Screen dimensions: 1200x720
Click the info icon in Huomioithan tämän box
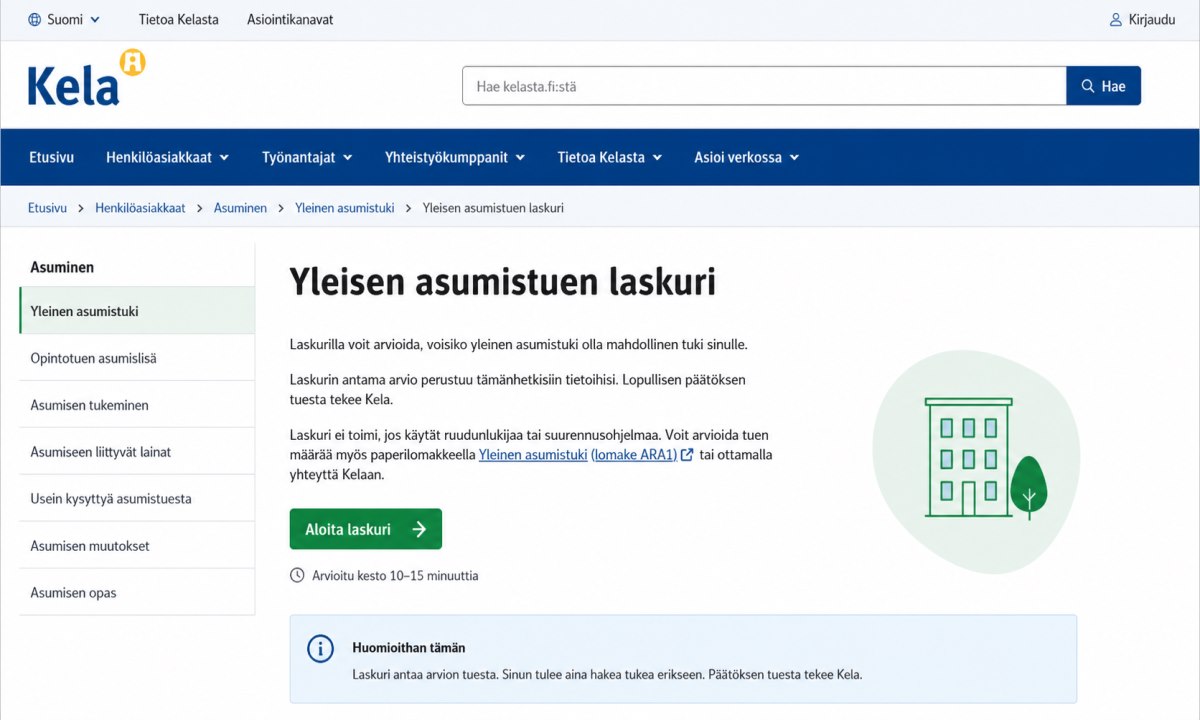(320, 648)
